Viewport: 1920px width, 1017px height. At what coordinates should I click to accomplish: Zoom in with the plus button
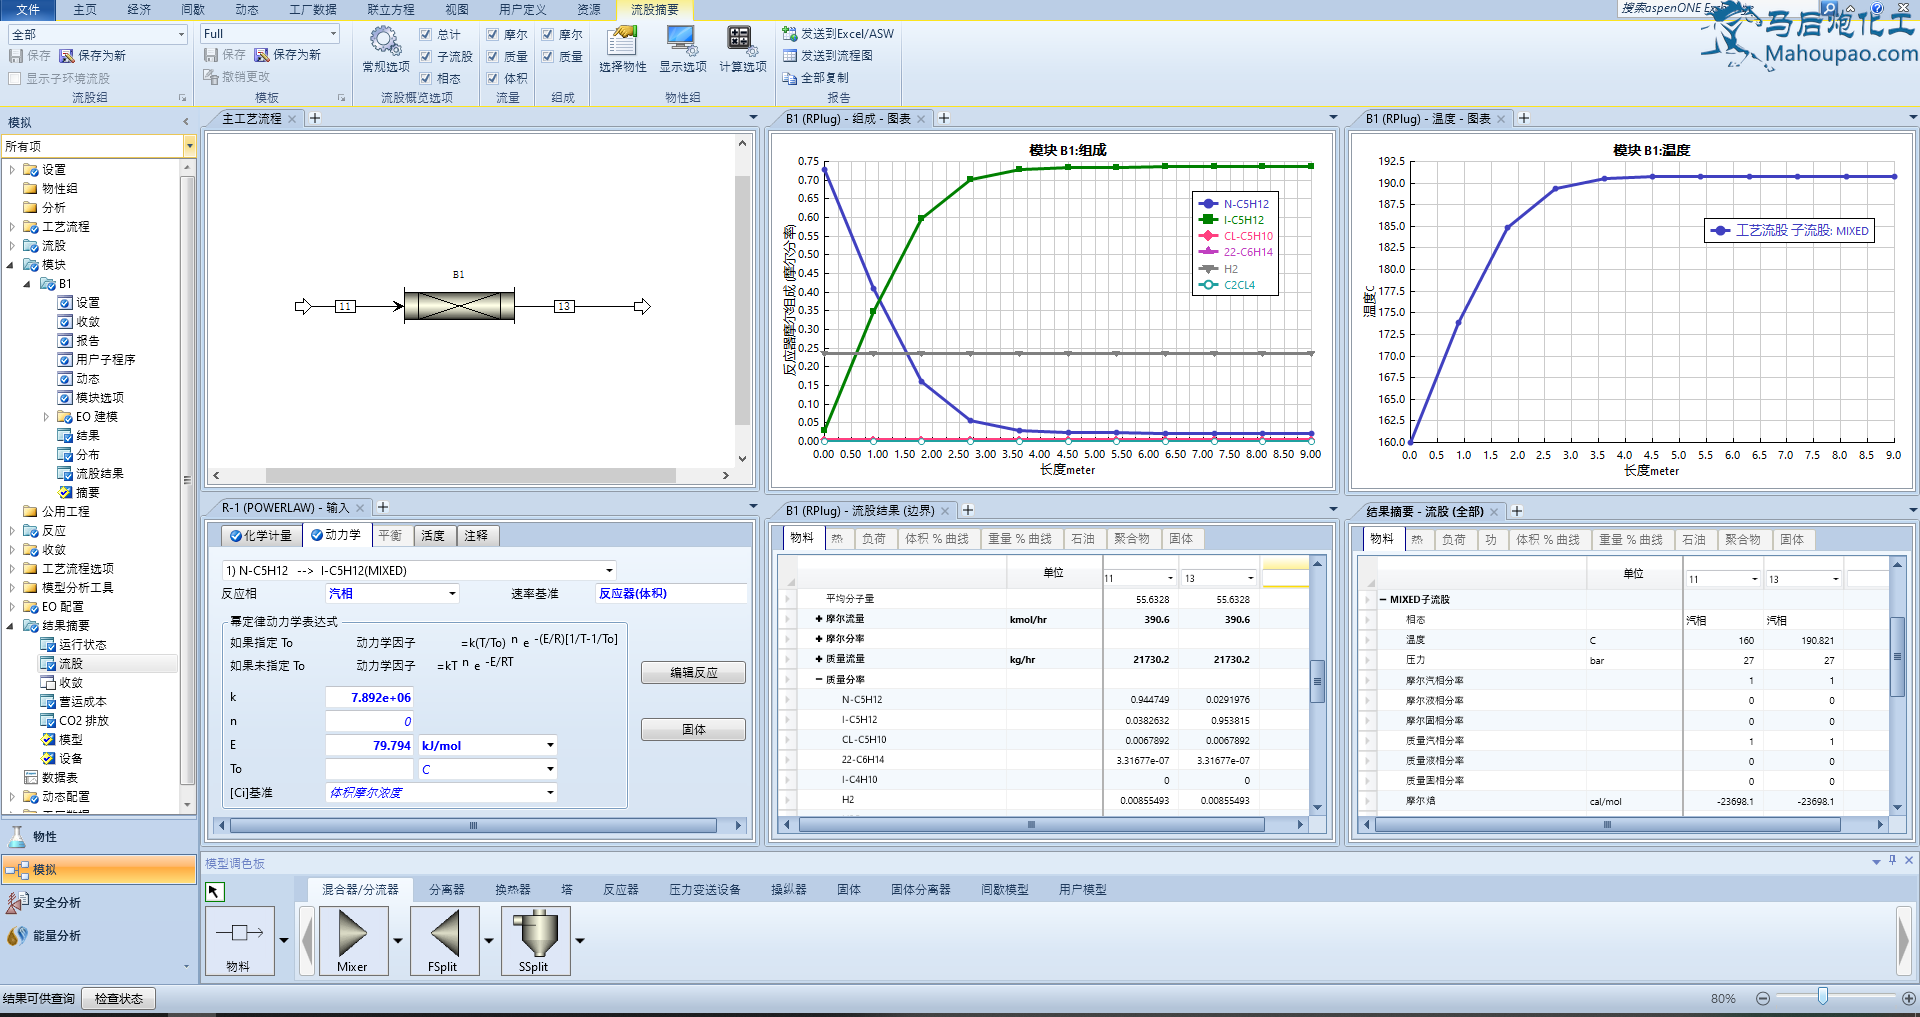(x=1908, y=998)
